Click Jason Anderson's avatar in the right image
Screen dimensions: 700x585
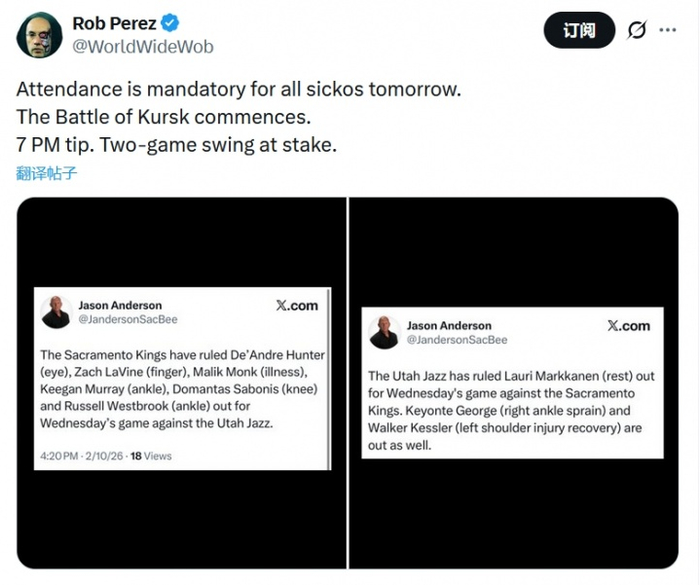click(385, 331)
